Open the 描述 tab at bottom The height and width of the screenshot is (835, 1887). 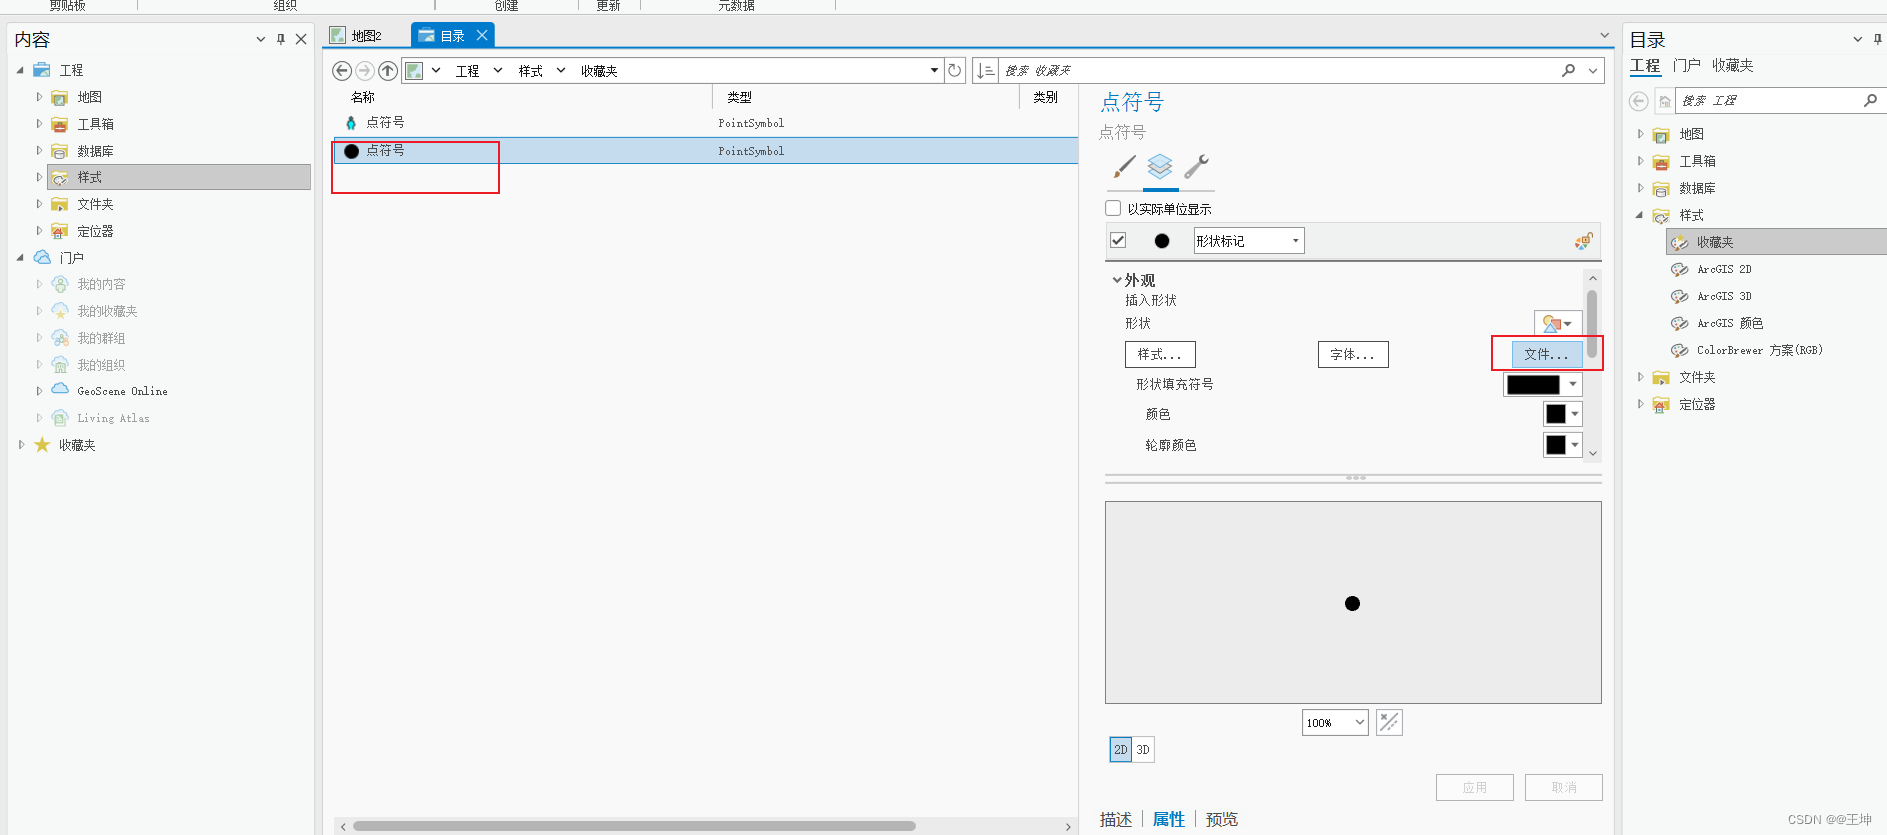[1116, 819]
